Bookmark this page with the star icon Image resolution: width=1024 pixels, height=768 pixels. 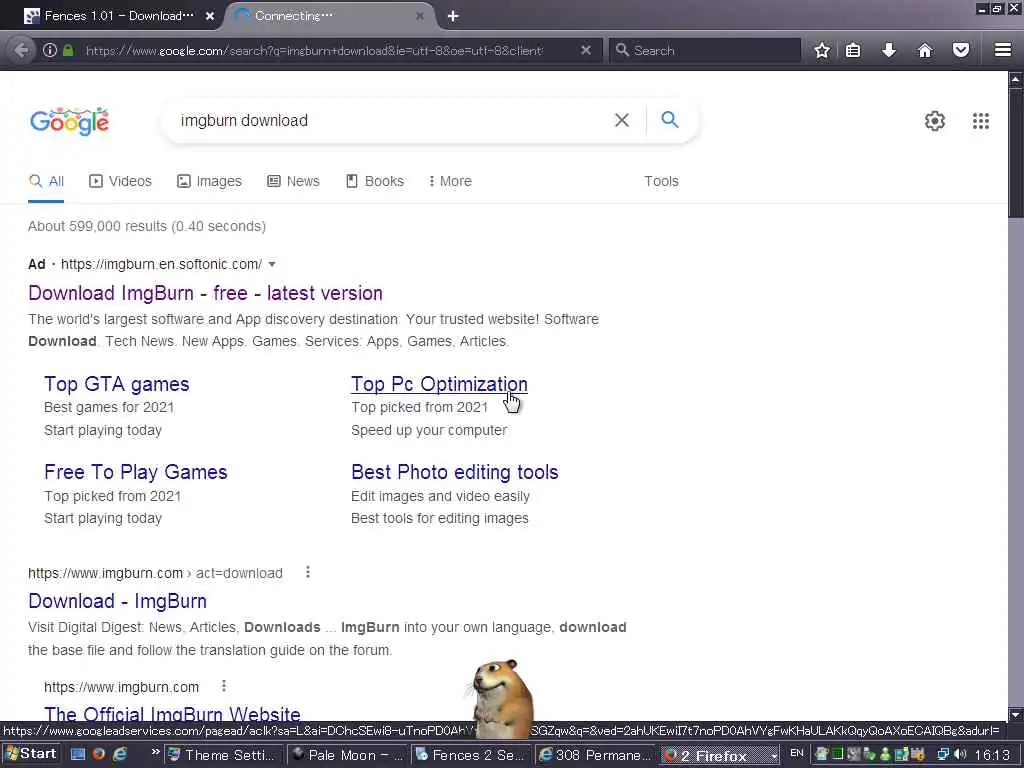point(822,50)
